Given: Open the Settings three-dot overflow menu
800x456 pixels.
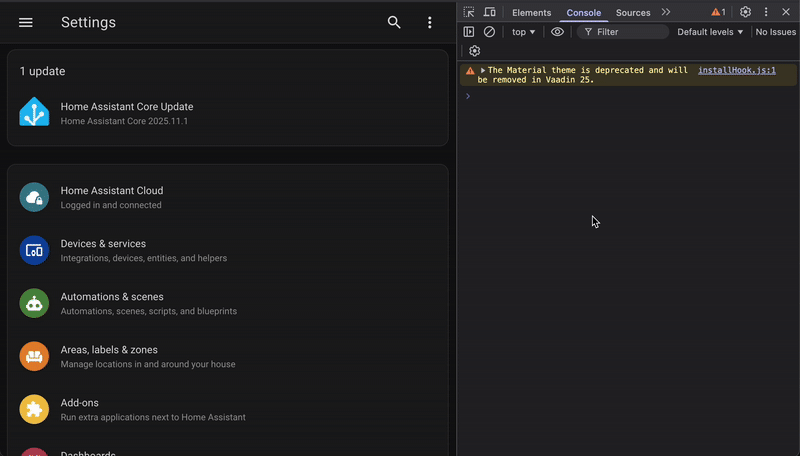Looking at the screenshot, I should point(430,22).
